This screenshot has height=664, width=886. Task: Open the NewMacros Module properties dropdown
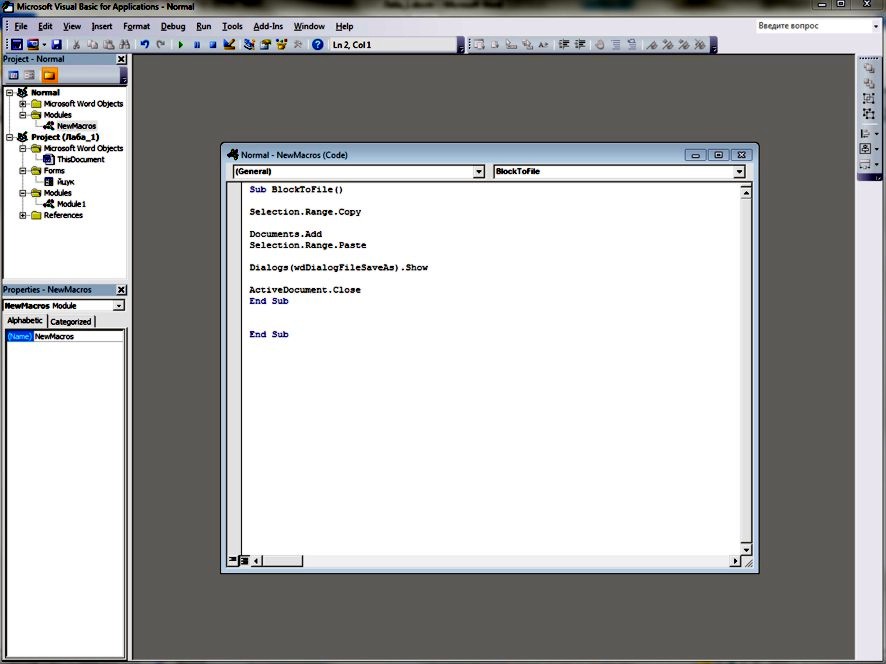[119, 305]
